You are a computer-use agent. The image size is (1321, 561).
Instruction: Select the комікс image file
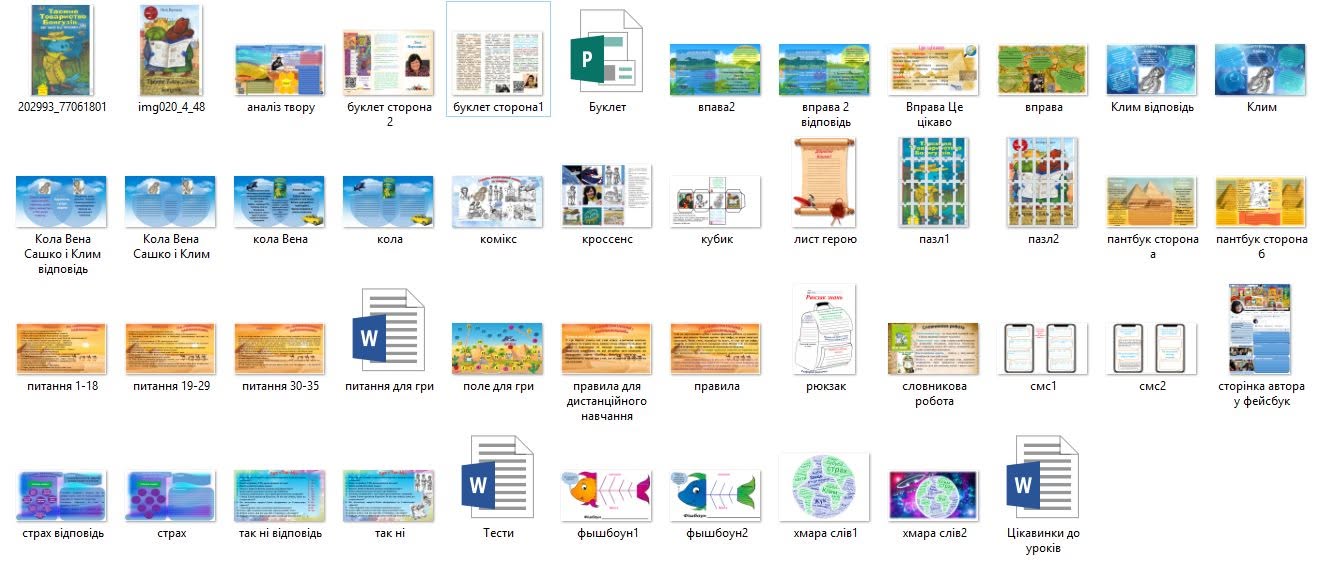[x=498, y=201]
